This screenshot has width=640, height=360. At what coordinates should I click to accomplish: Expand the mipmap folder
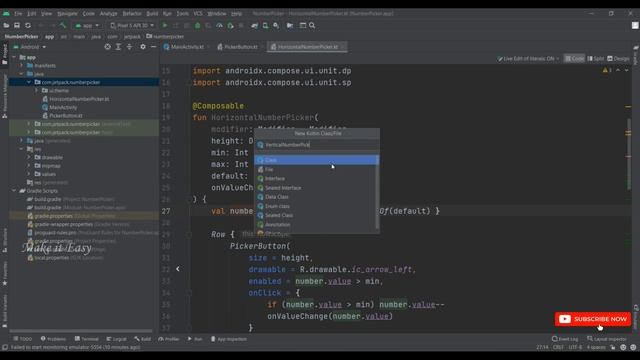click(29, 166)
